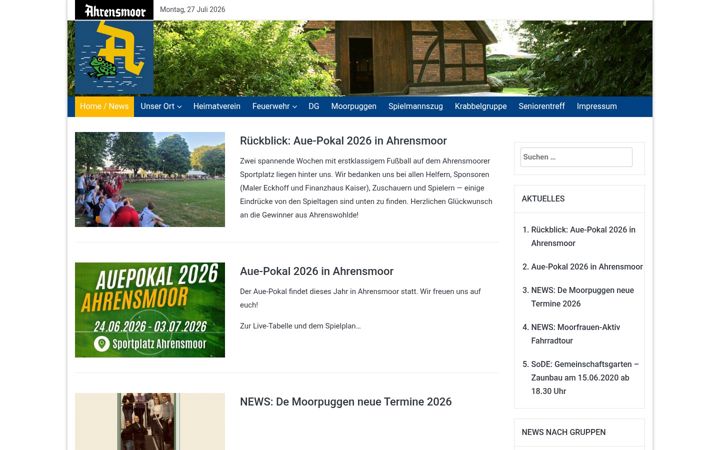
Task: Open the sportplatz spectators photo thumbnail
Action: click(x=150, y=180)
